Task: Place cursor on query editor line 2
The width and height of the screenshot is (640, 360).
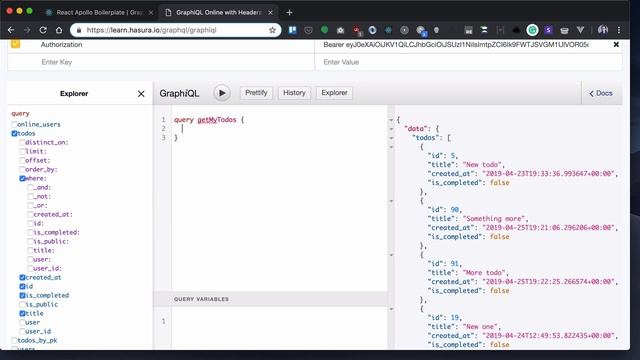Action: click(x=280, y=129)
